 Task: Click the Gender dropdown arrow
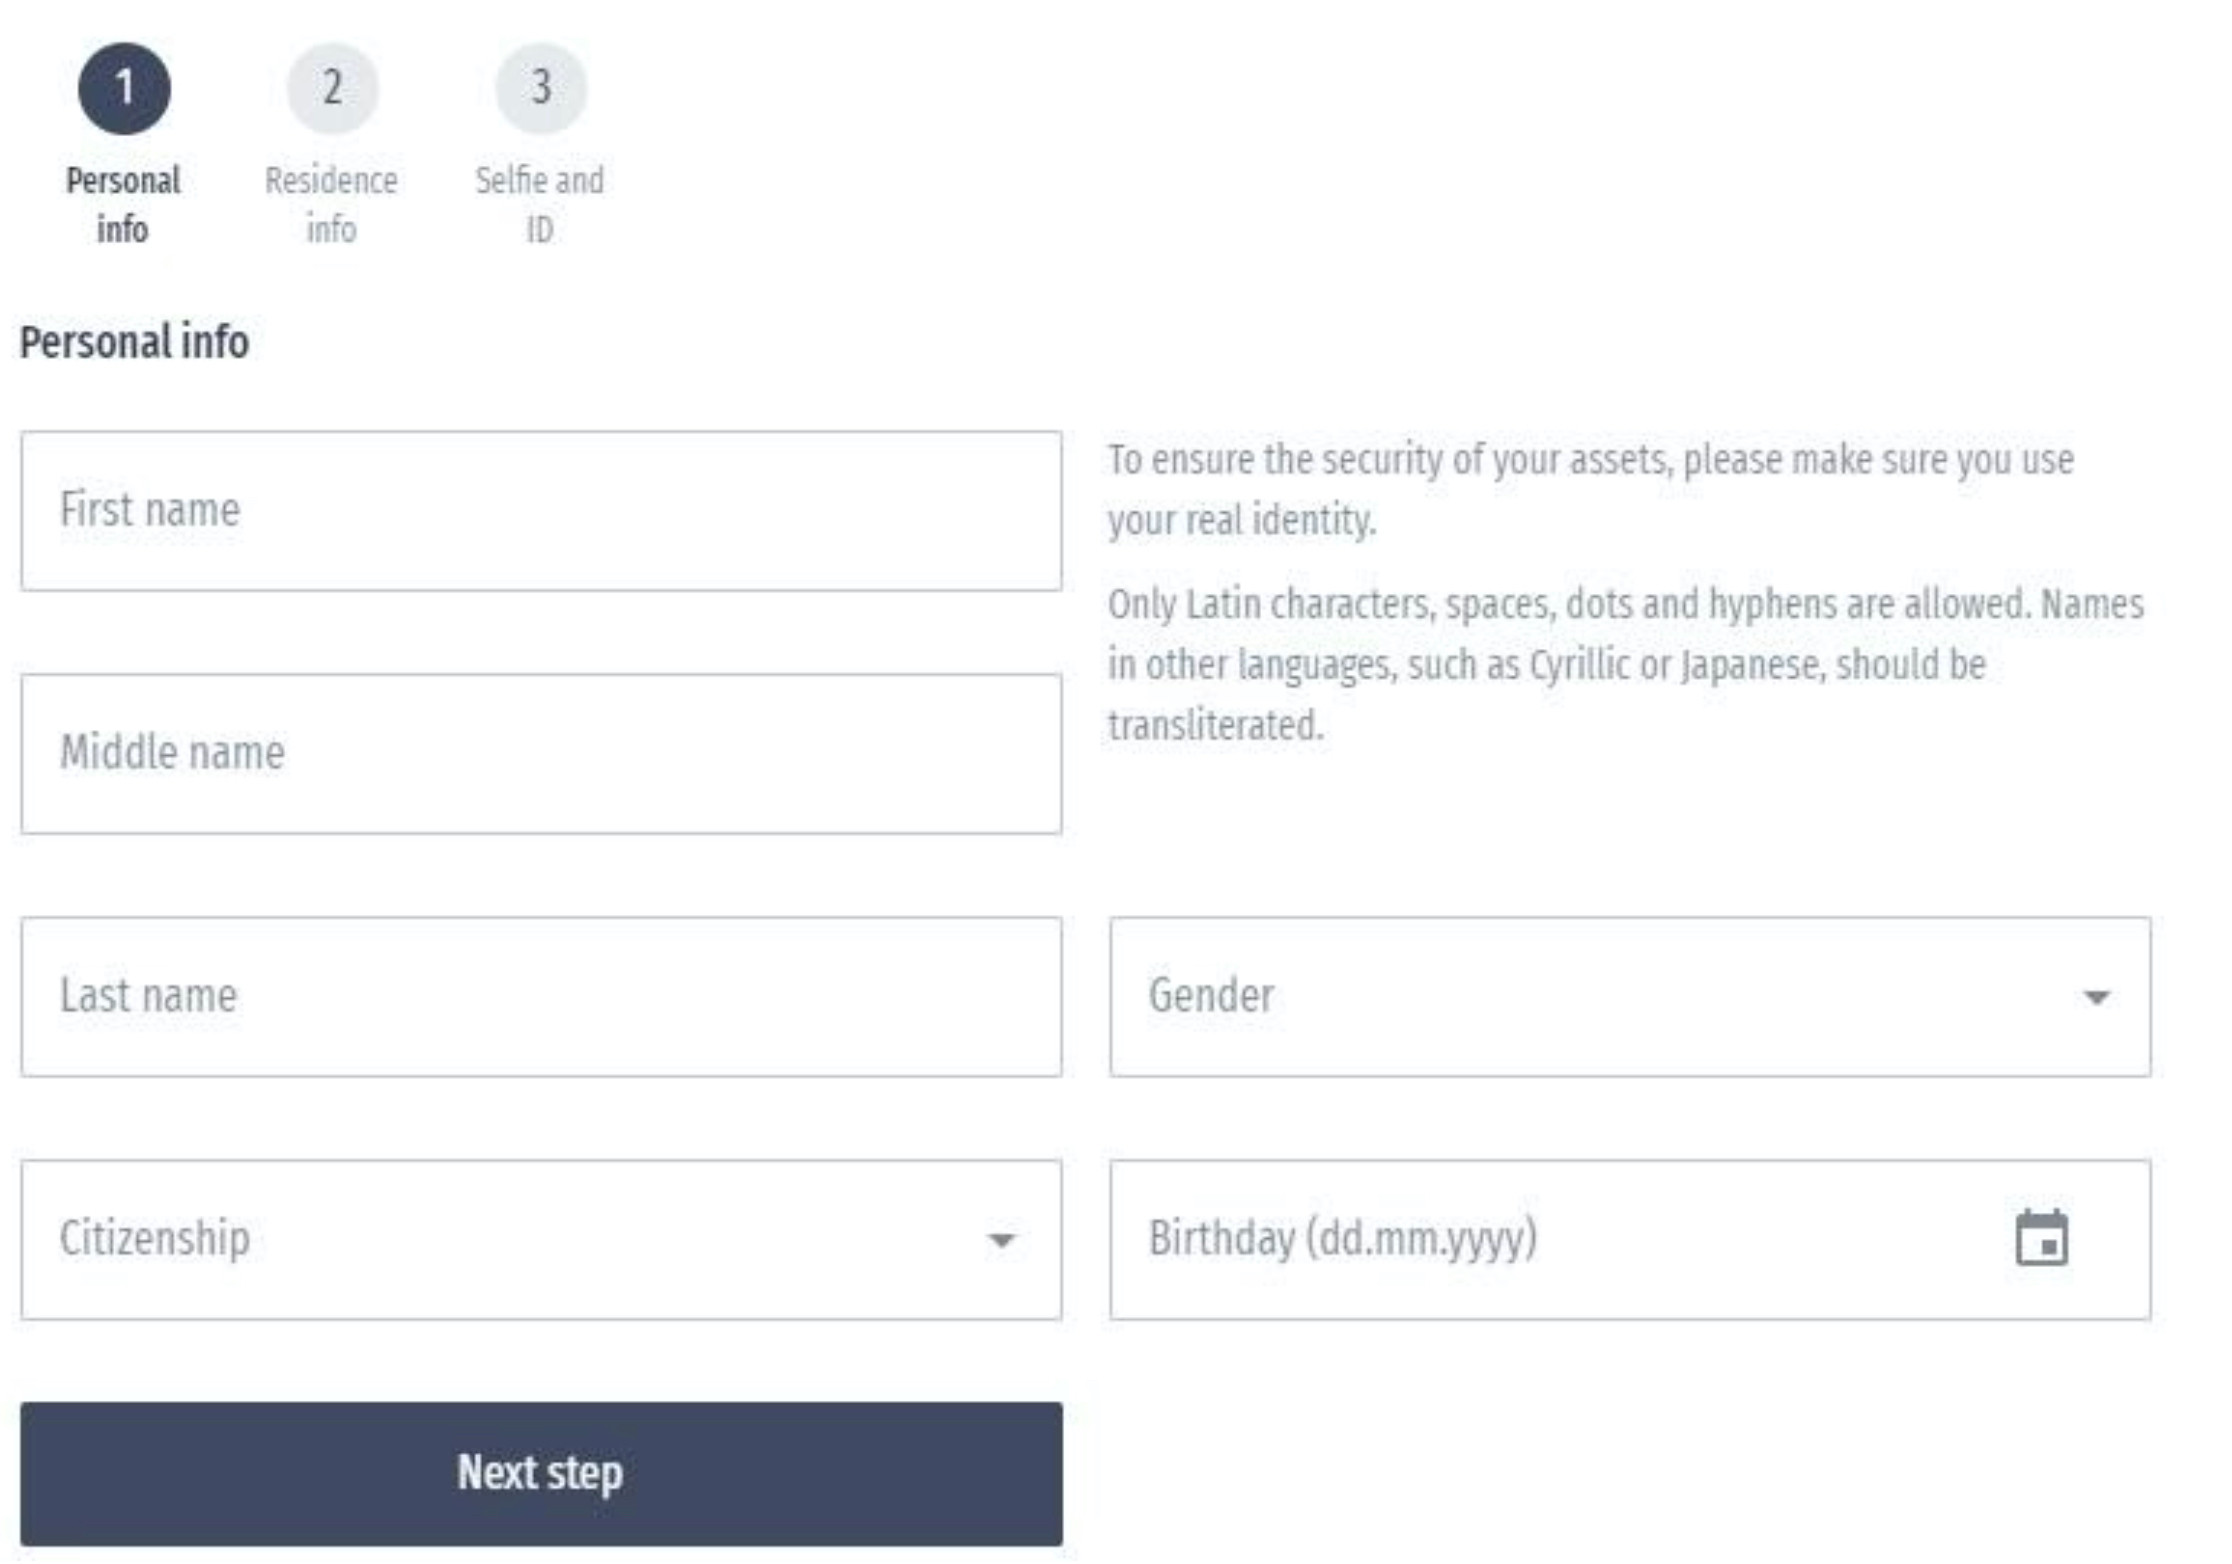pos(2096,997)
